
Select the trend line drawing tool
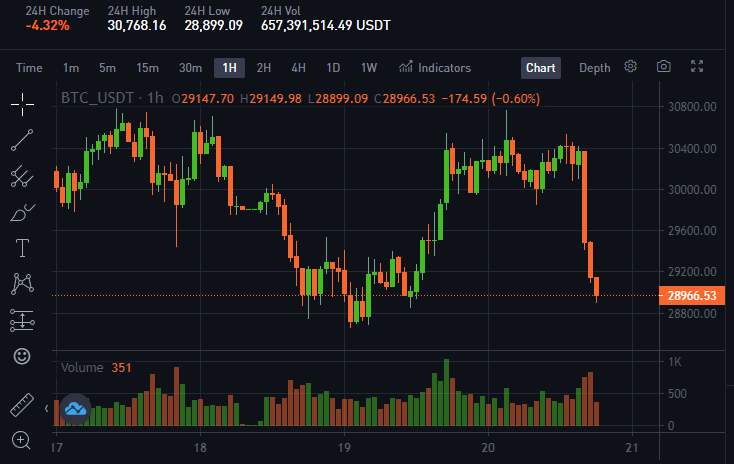tap(22, 140)
